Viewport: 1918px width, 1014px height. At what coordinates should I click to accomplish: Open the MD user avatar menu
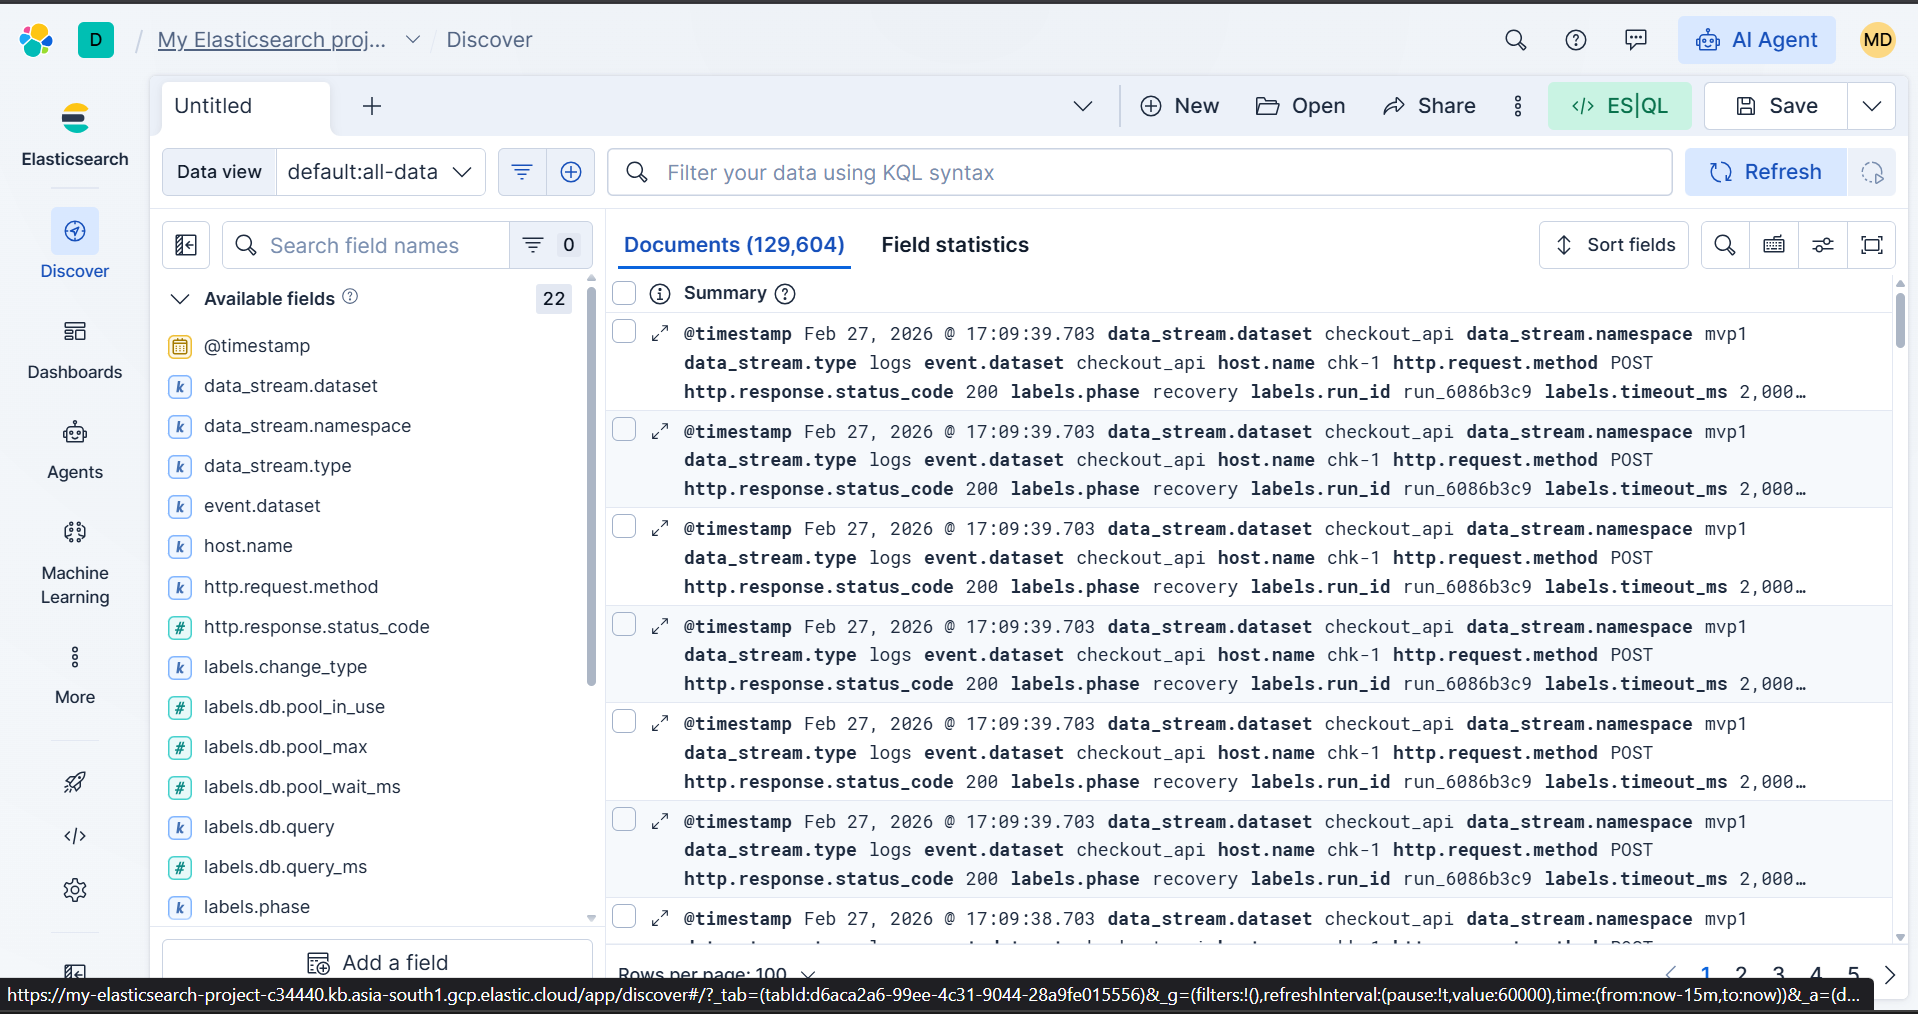coord(1878,40)
